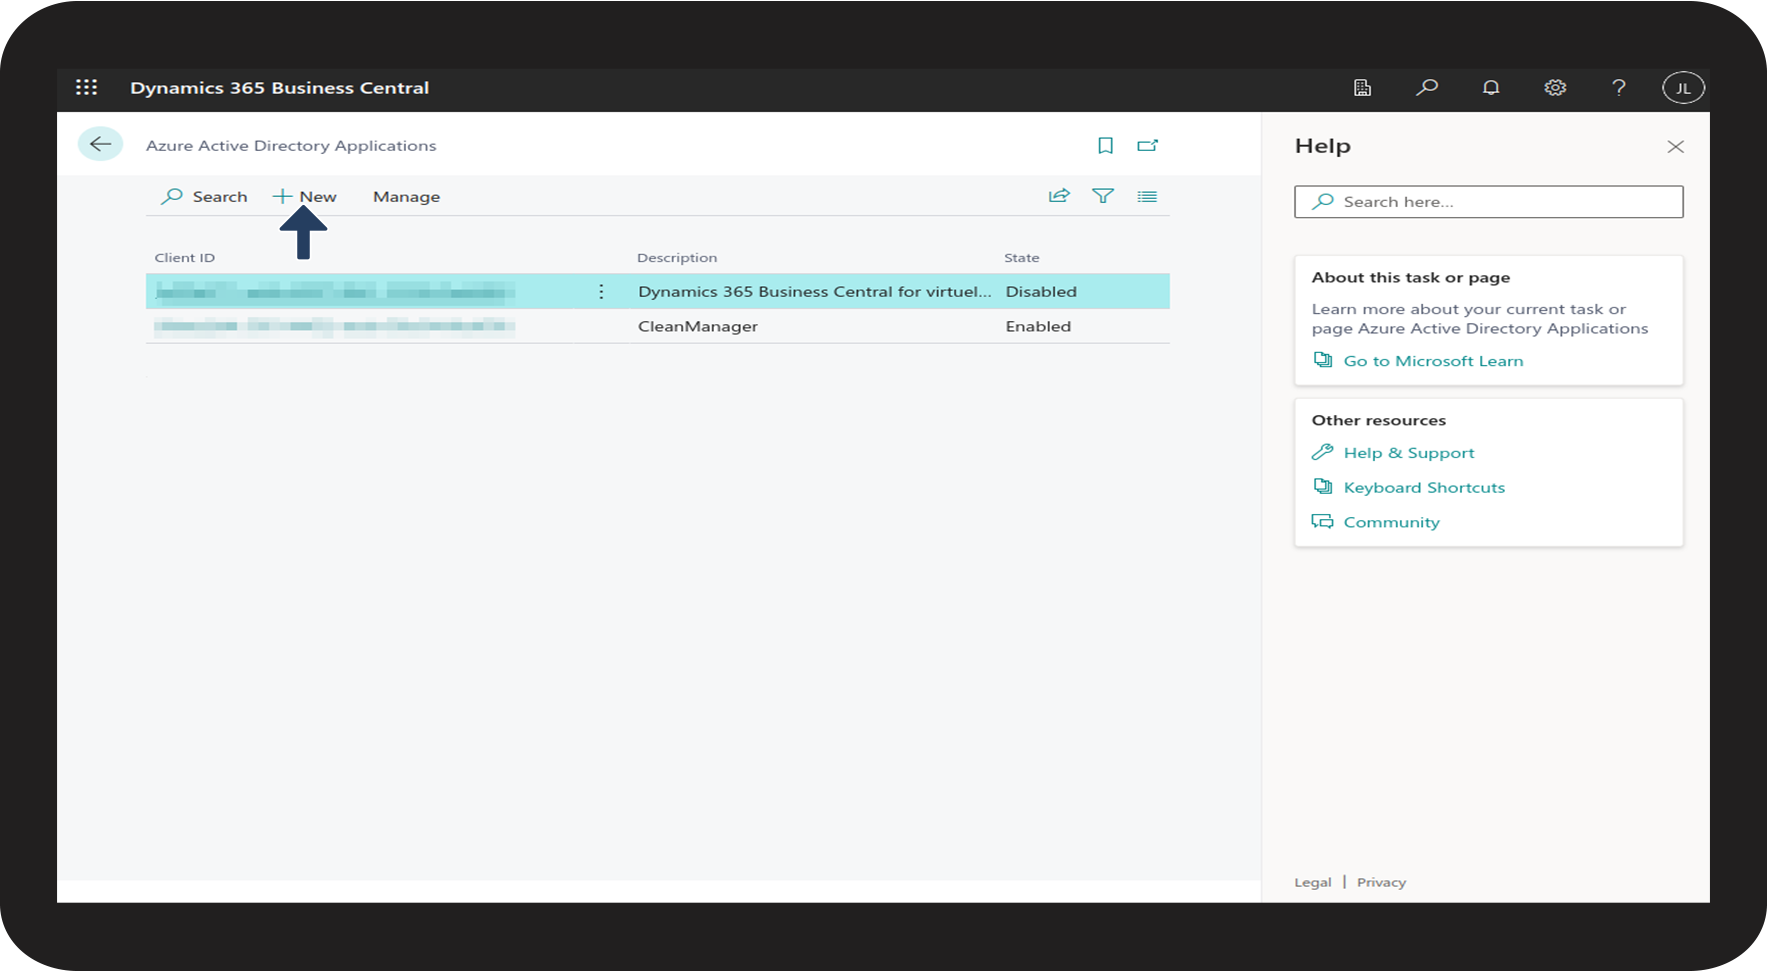Open the Manage menu

pyautogui.click(x=406, y=197)
